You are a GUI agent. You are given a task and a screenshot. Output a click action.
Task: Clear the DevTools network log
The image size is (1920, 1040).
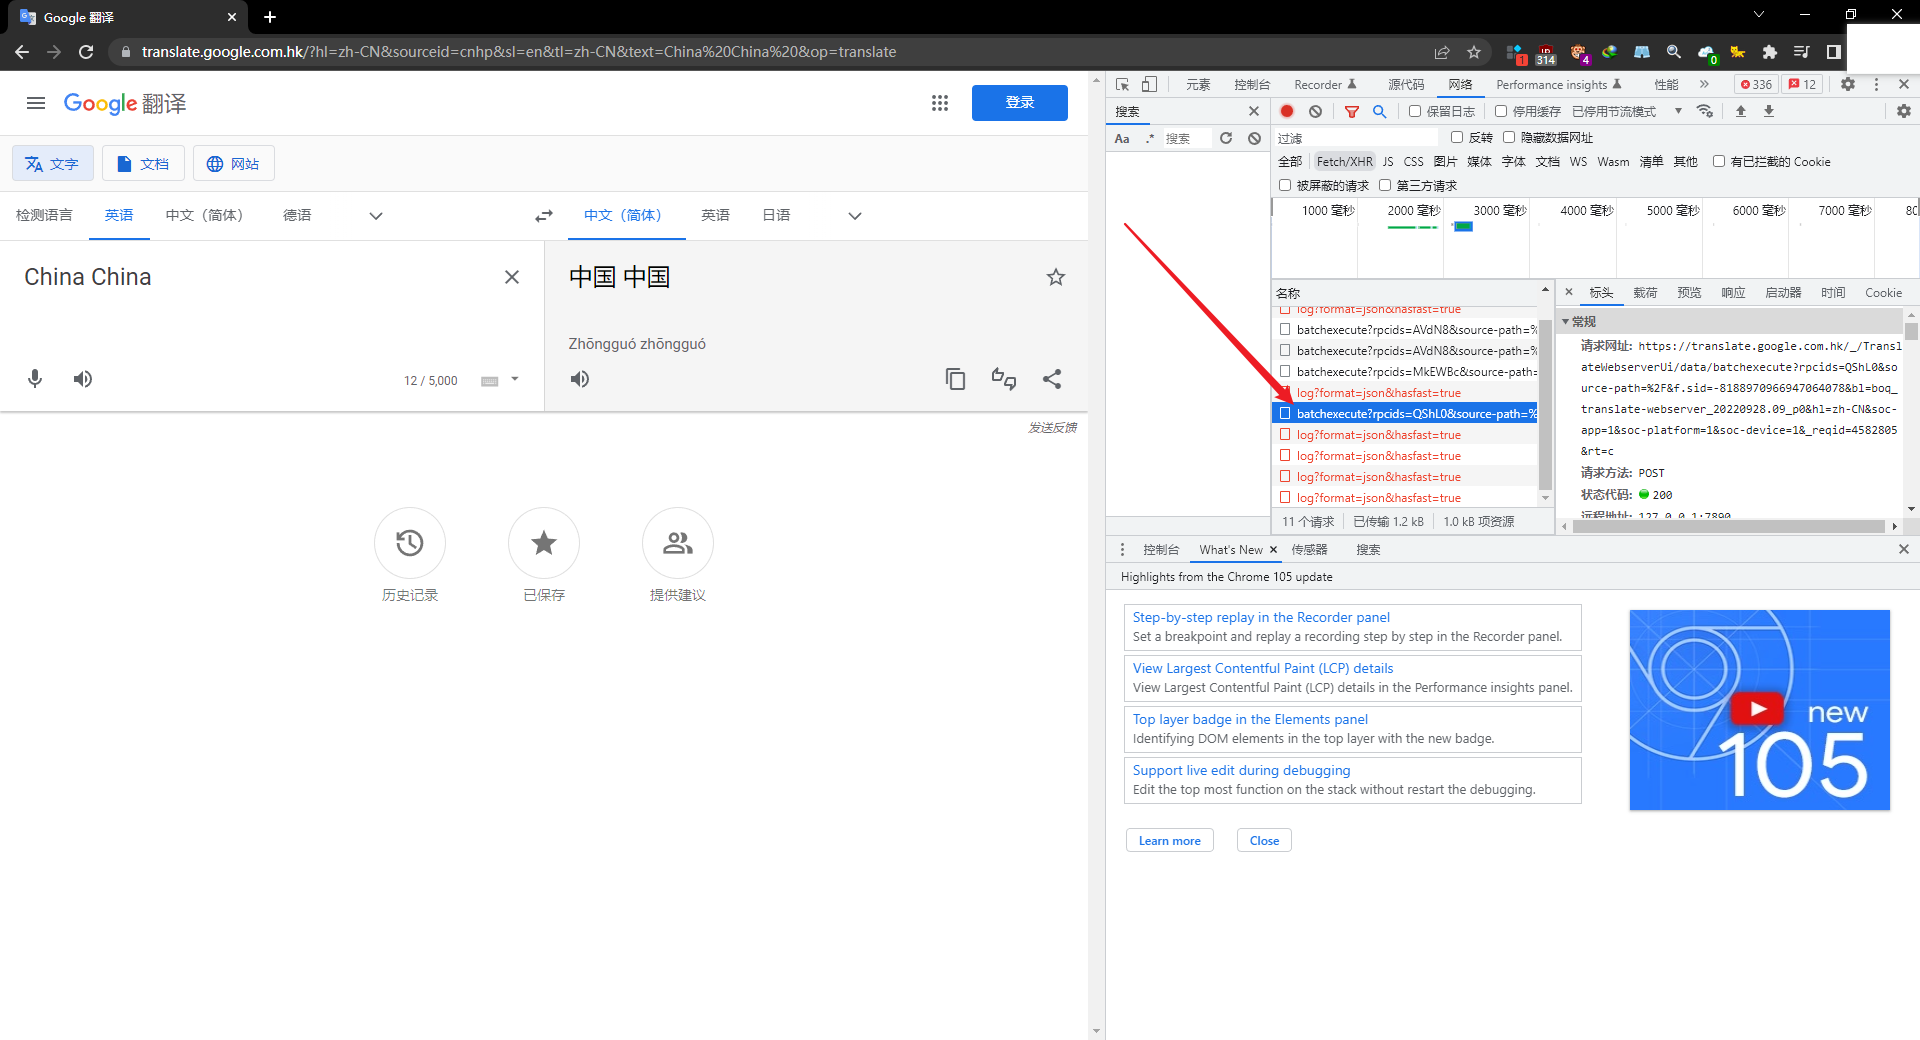point(1316,111)
